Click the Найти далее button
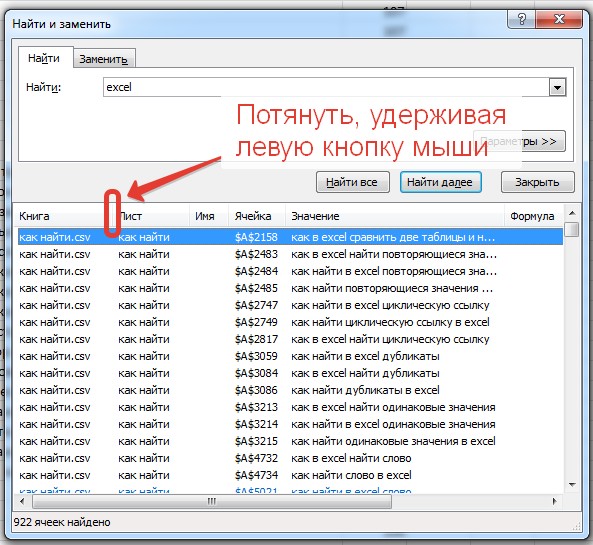 [x=440, y=182]
